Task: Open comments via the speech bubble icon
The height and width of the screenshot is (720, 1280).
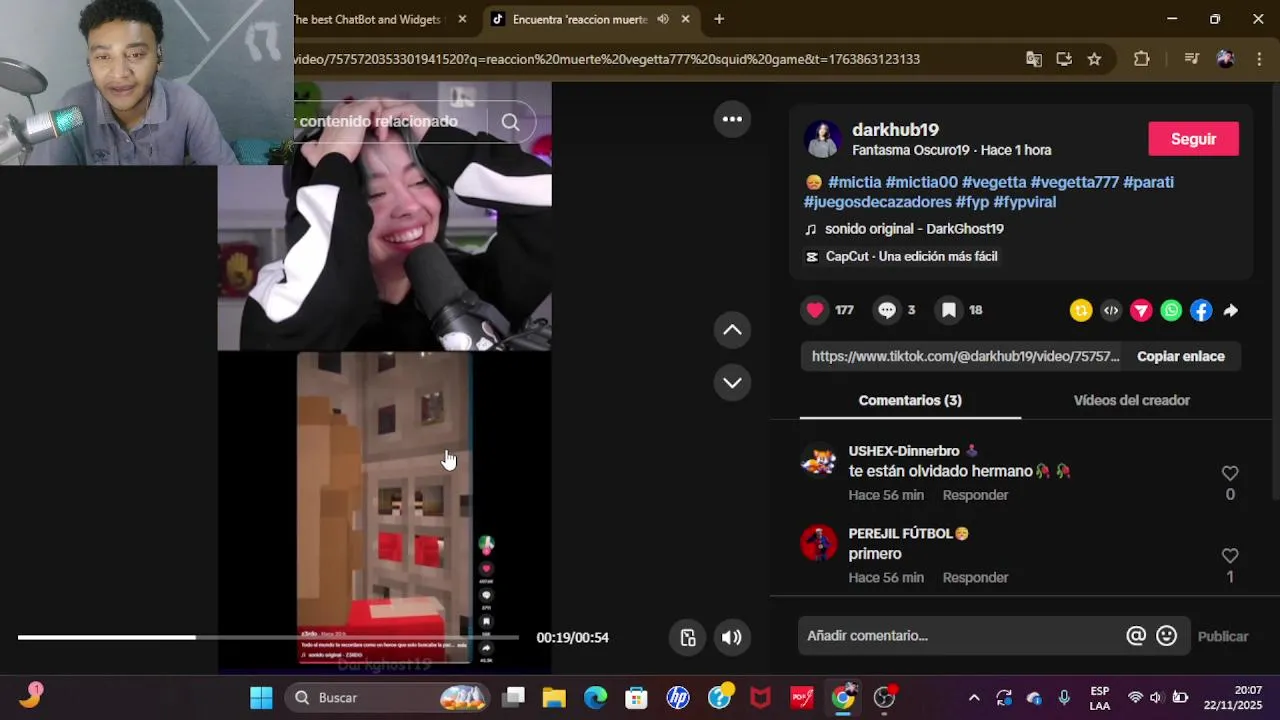Action: 887,310
